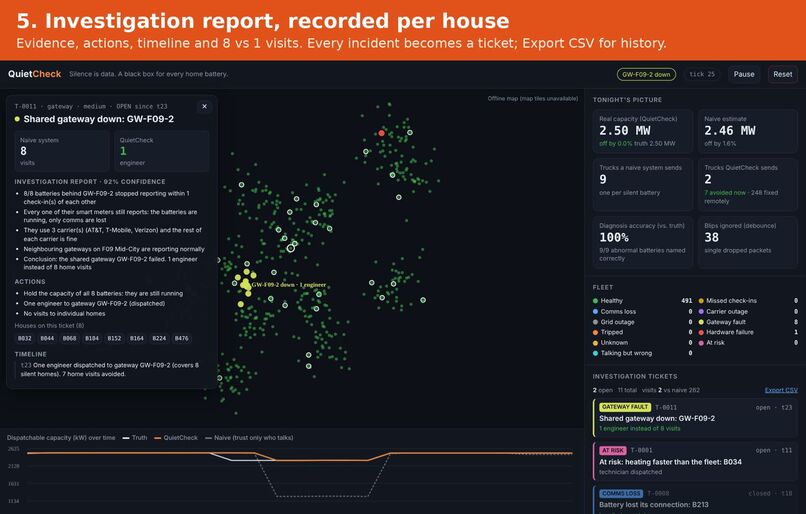The width and height of the screenshot is (806, 514).
Task: Select house chip 8476
Action: pyautogui.click(x=181, y=338)
